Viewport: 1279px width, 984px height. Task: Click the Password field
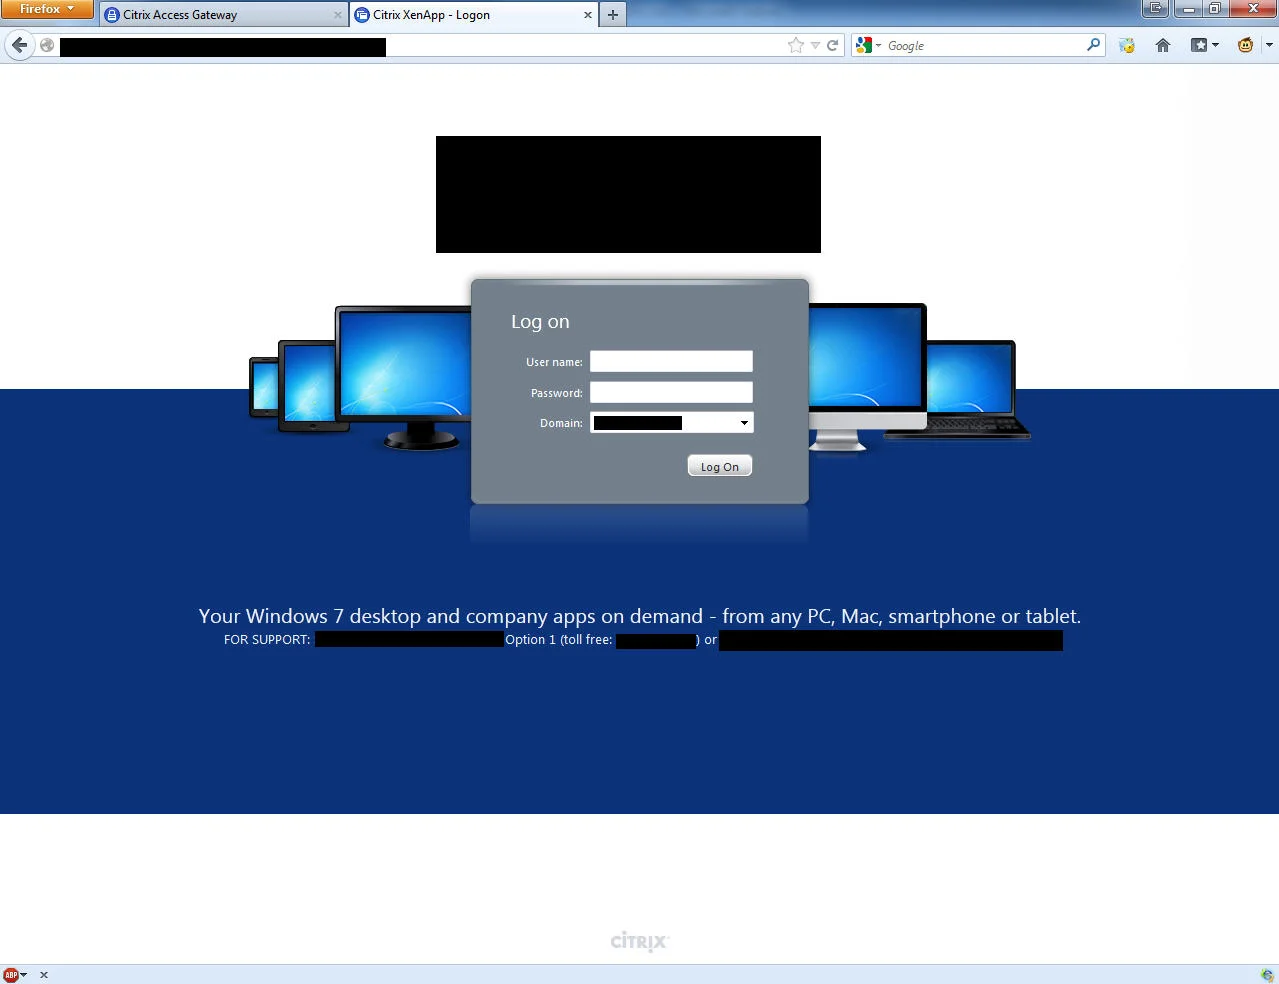click(671, 392)
